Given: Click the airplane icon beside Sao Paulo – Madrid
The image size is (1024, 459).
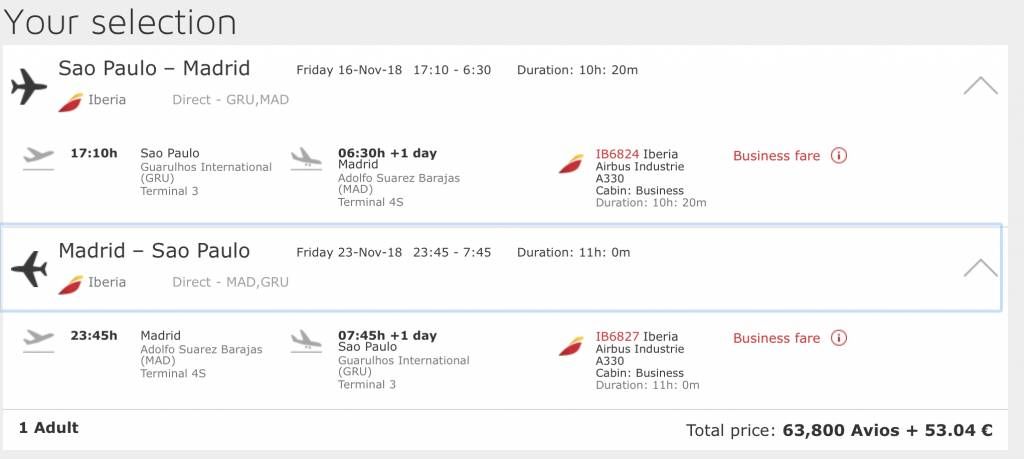Looking at the screenshot, I should point(29,87).
